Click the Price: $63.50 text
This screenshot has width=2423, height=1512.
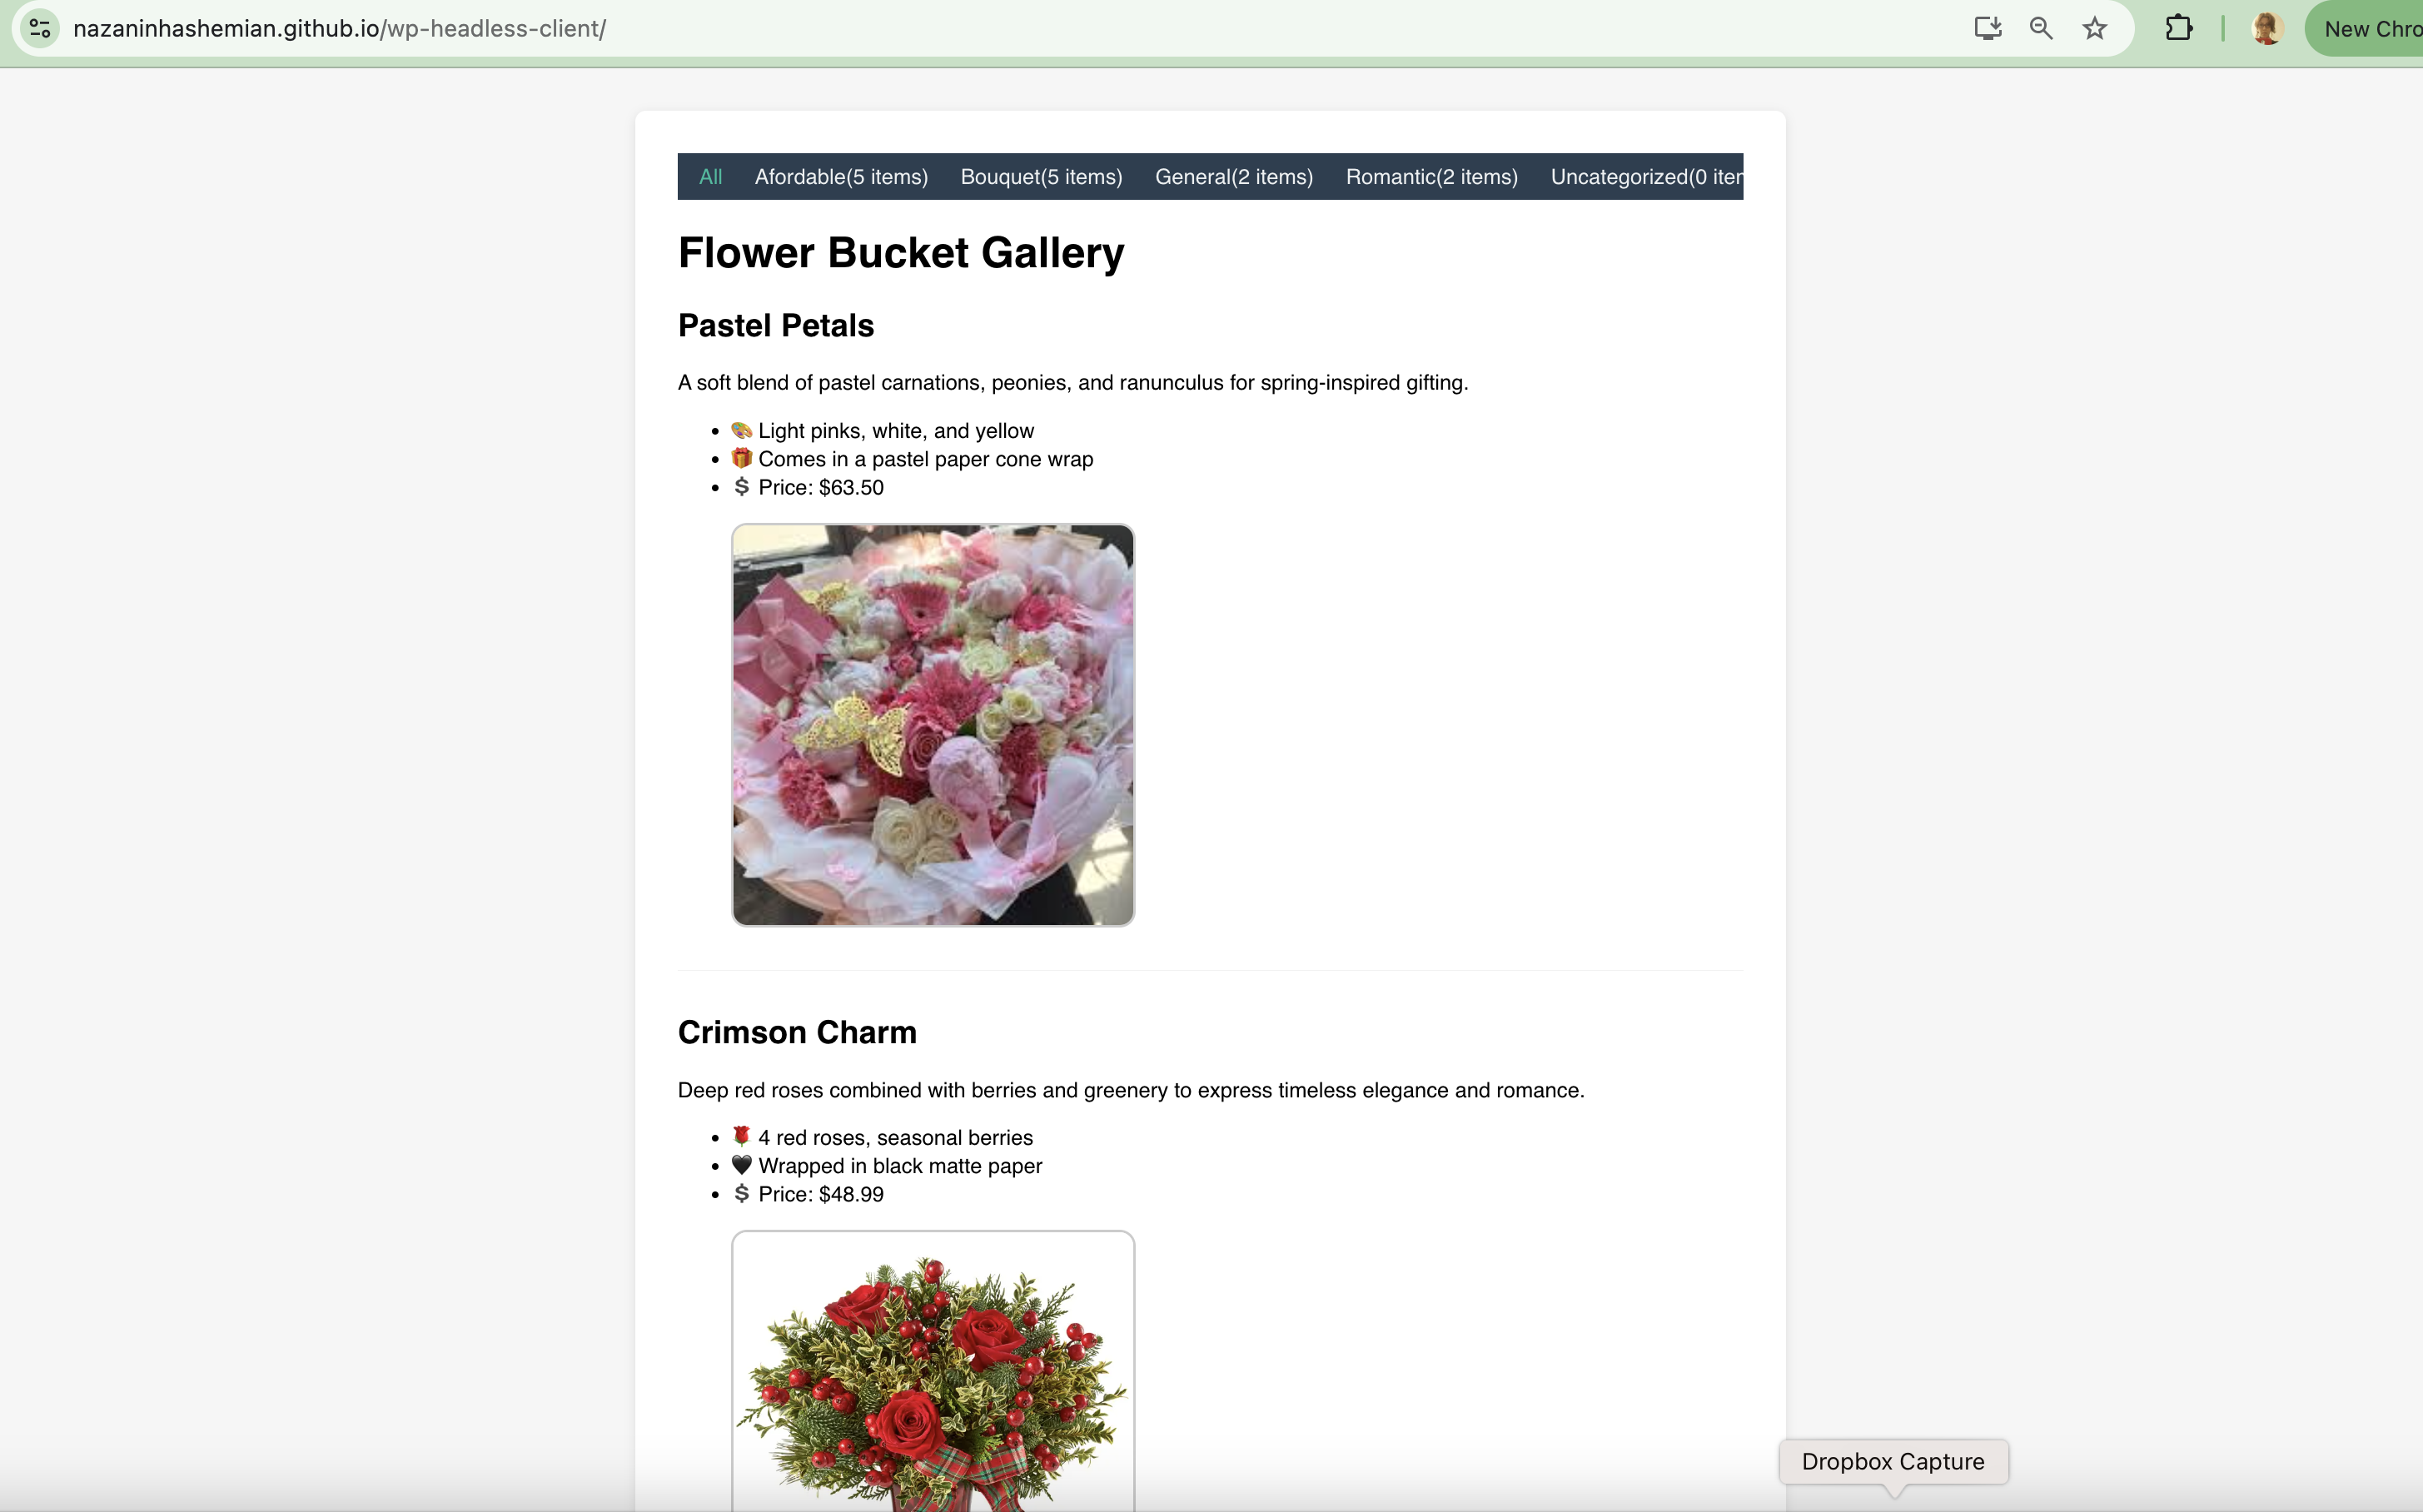[x=821, y=488]
